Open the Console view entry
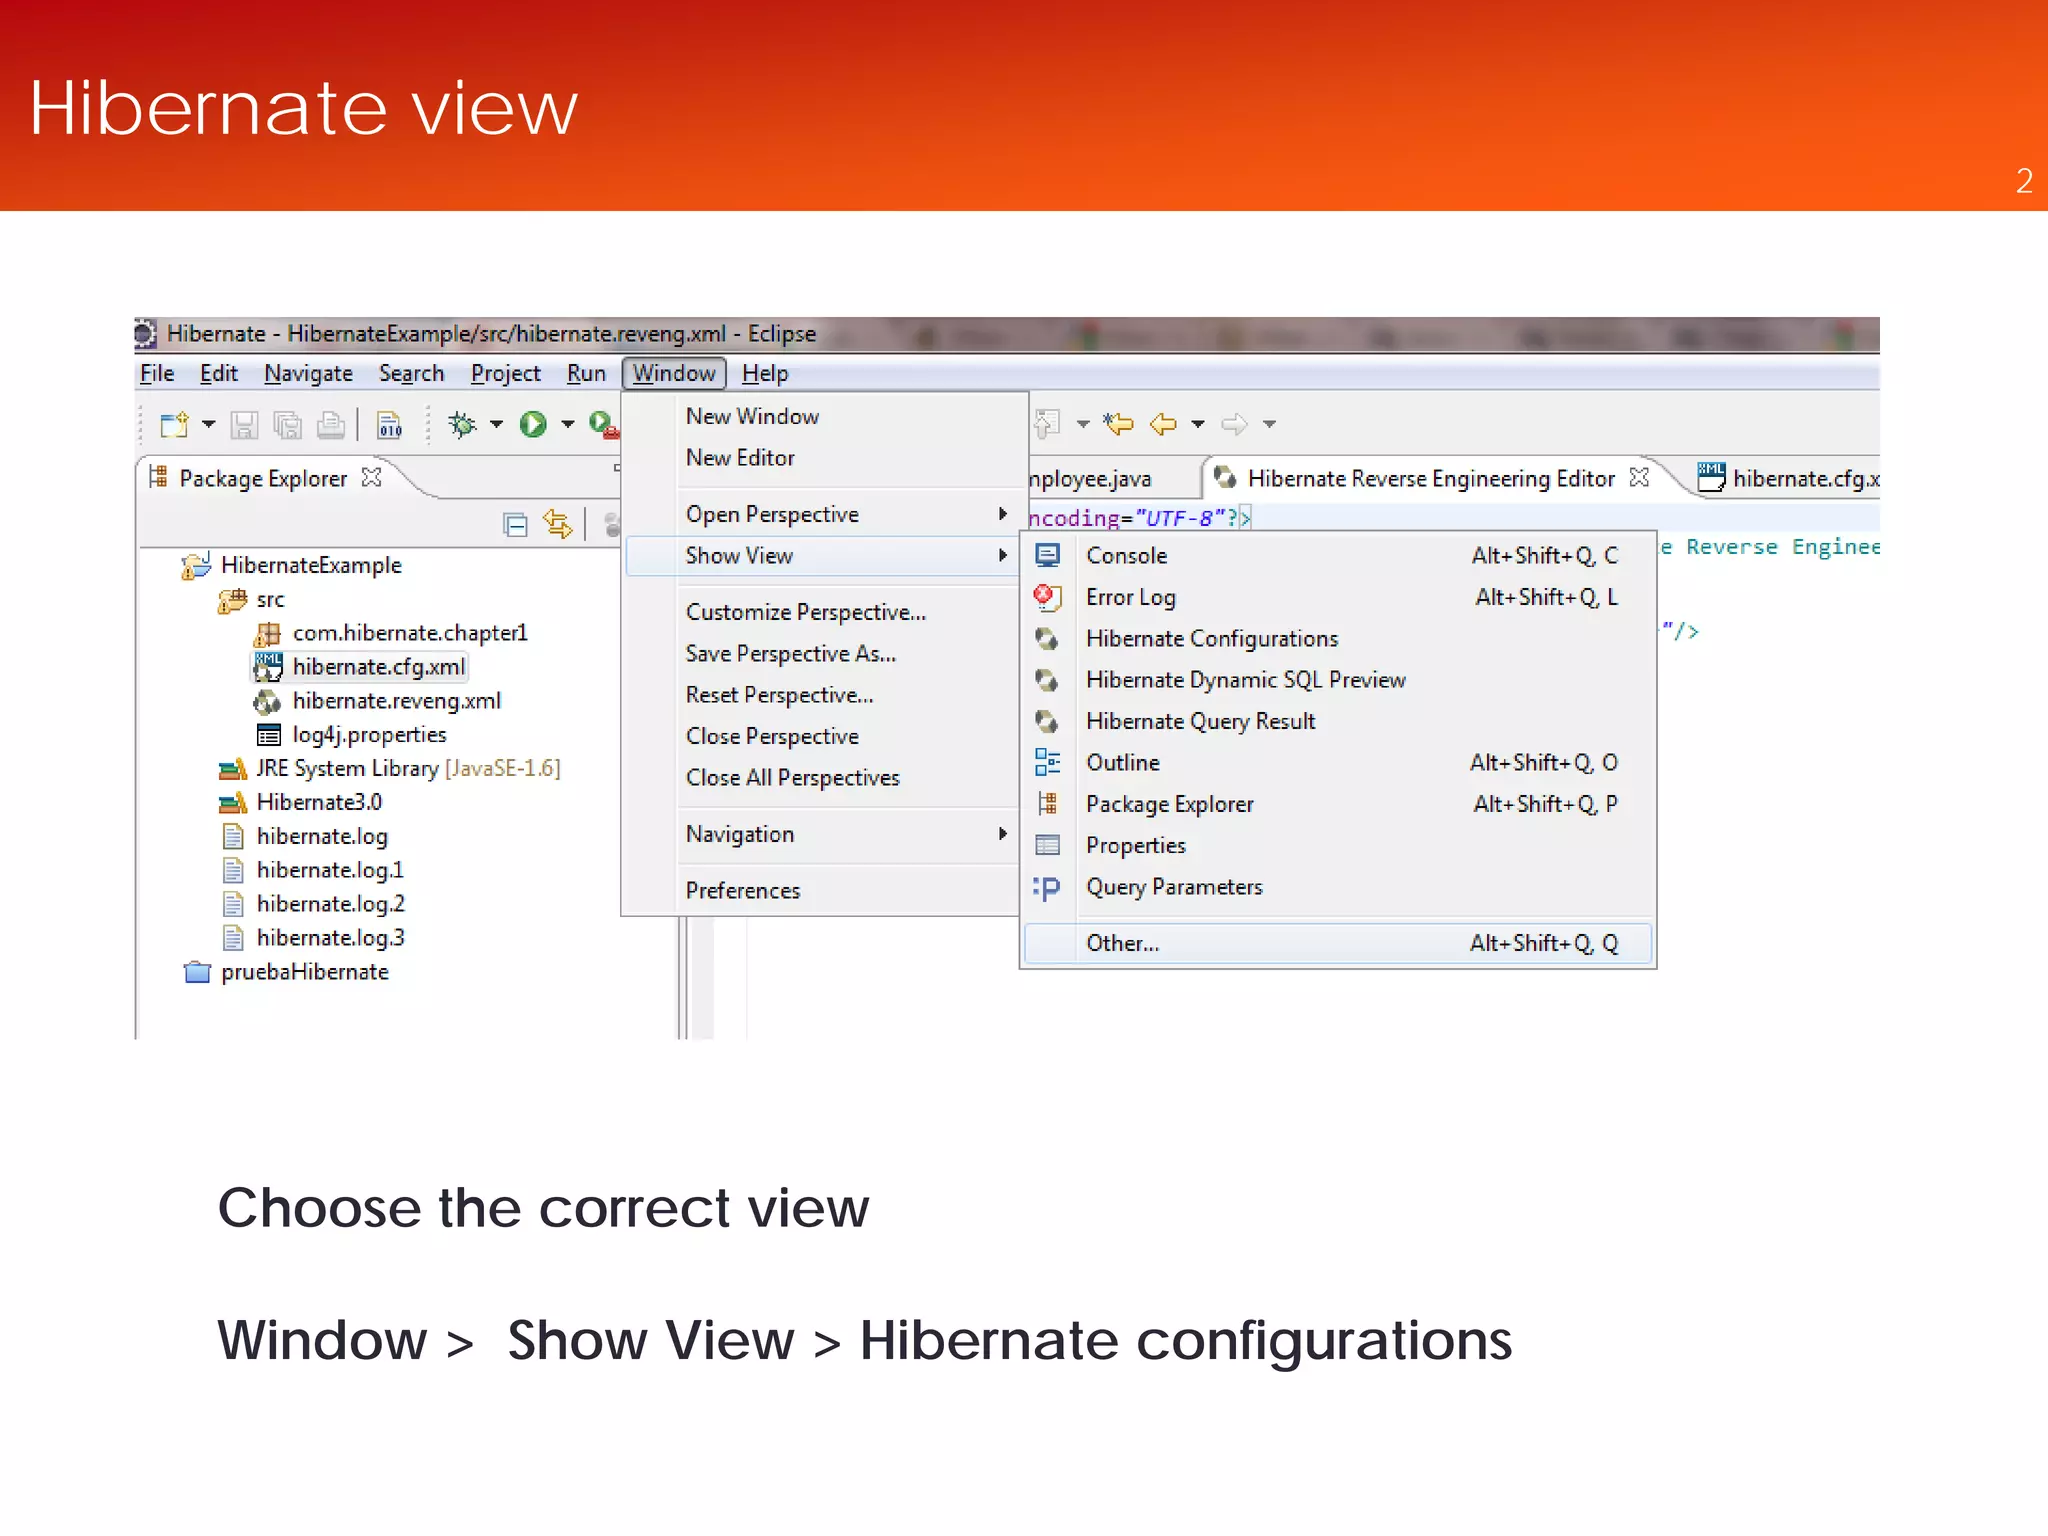 [x=1126, y=555]
